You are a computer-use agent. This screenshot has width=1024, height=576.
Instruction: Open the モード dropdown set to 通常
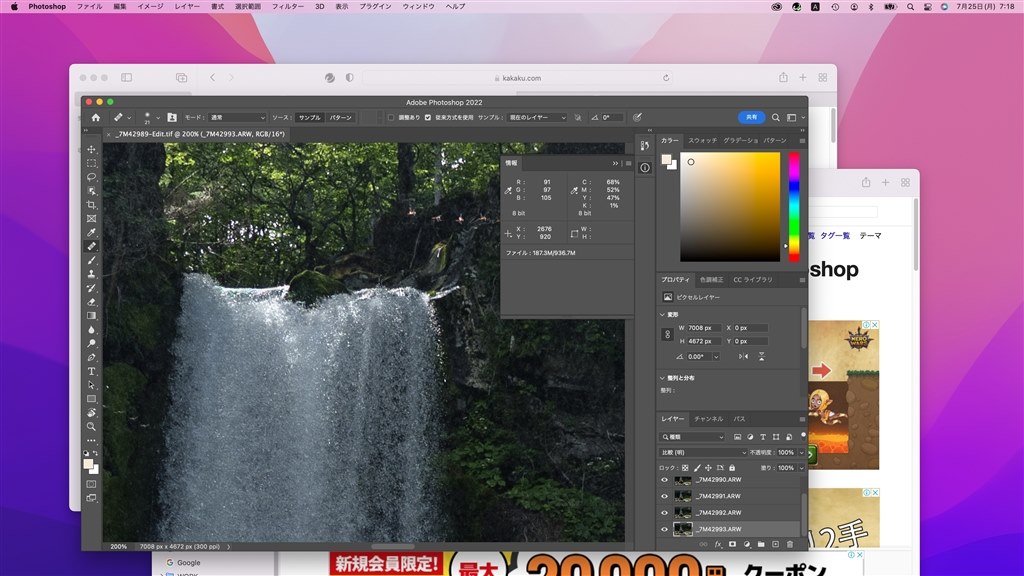pos(237,117)
